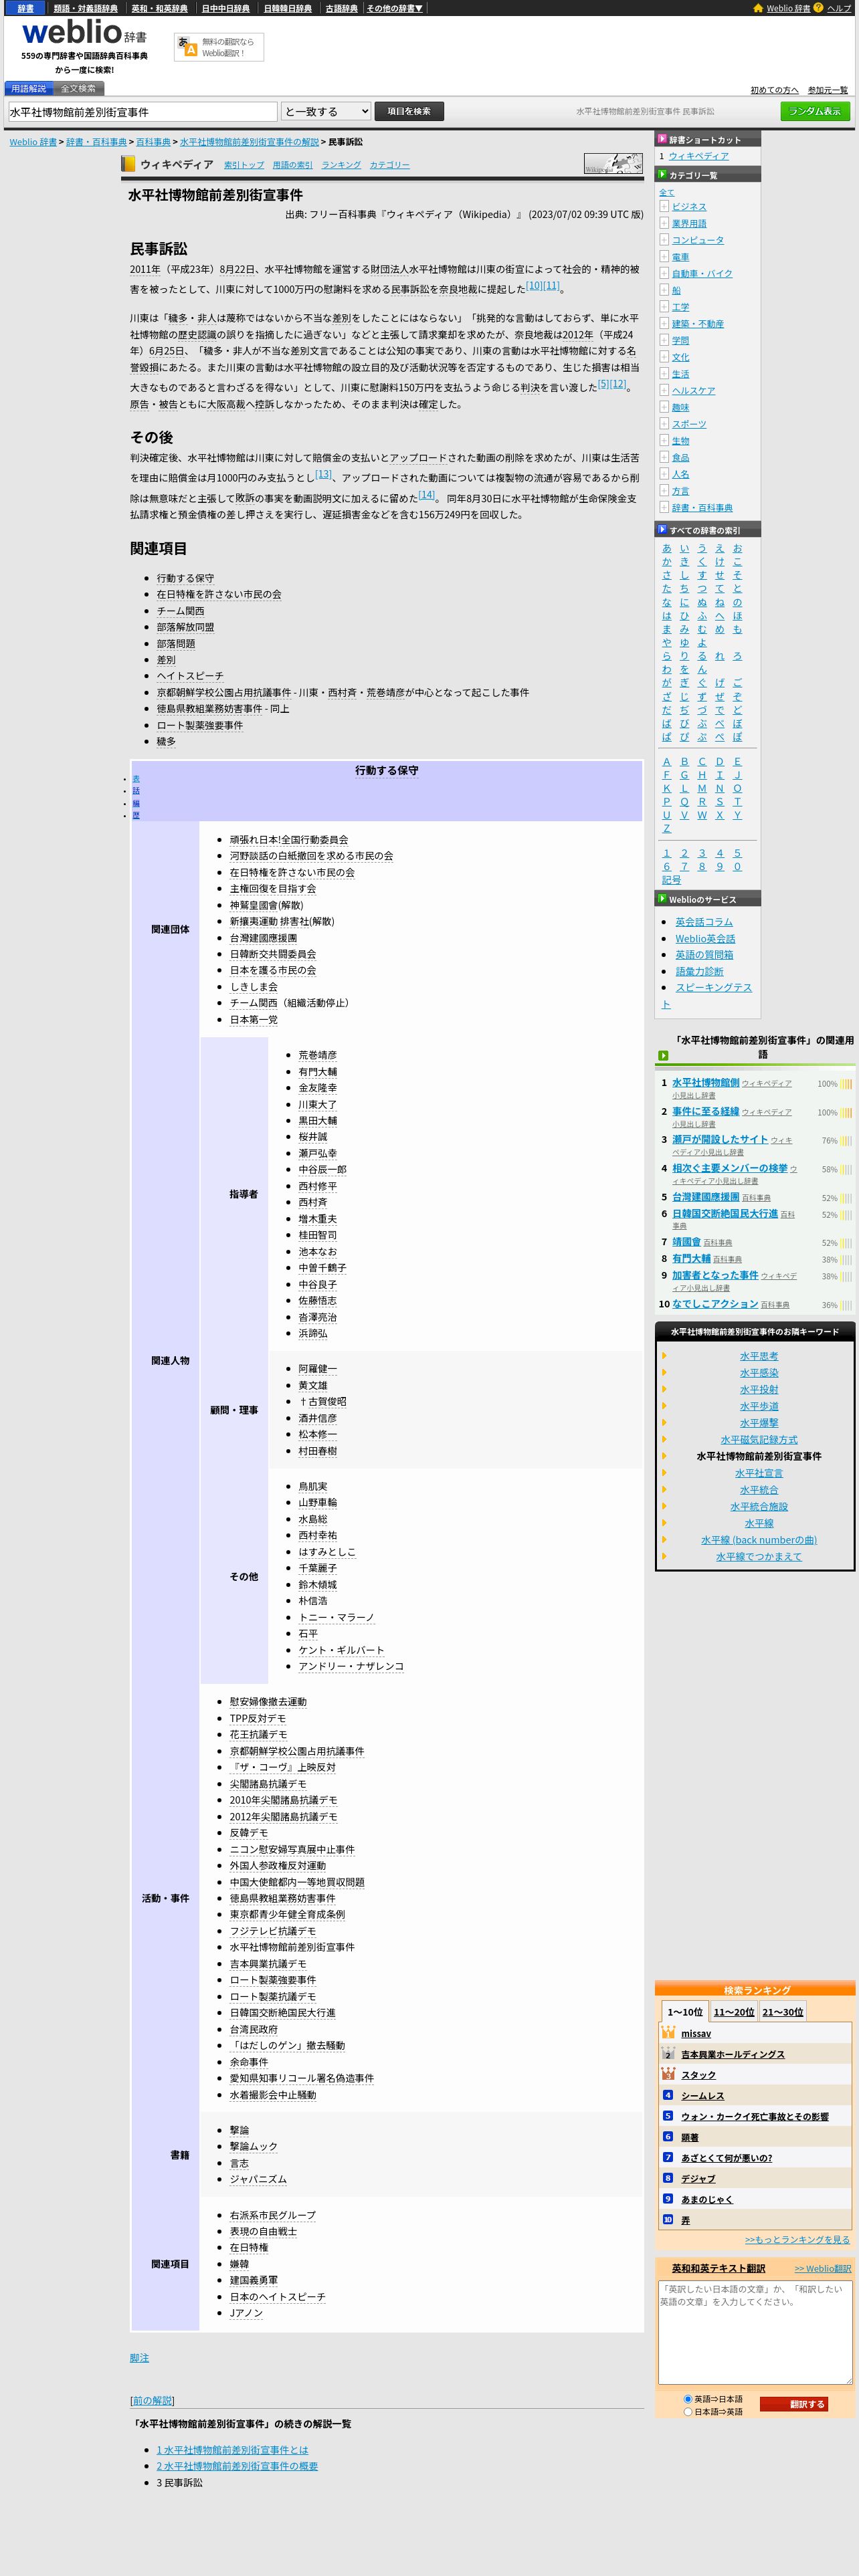Open the 英和・和英辞典 top tab

coord(159,8)
